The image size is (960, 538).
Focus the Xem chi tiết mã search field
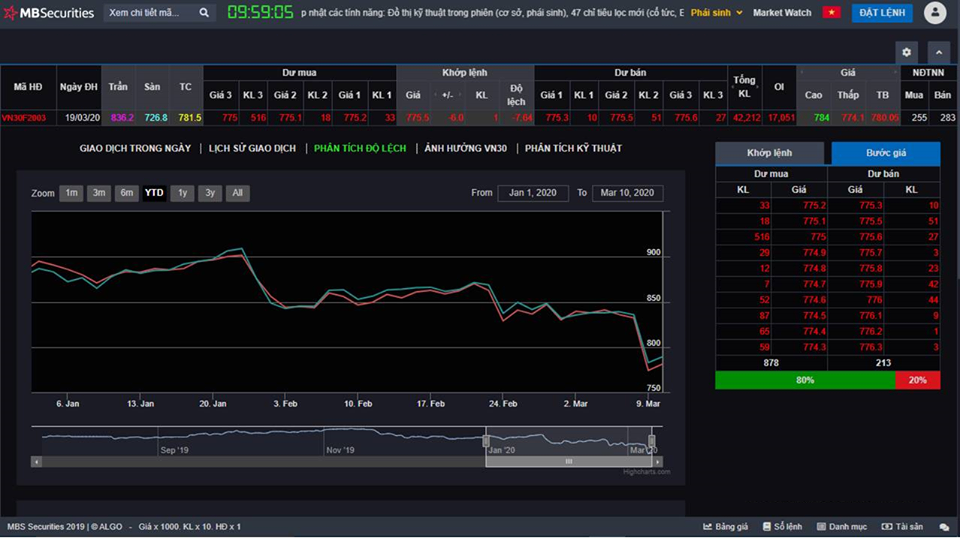152,12
